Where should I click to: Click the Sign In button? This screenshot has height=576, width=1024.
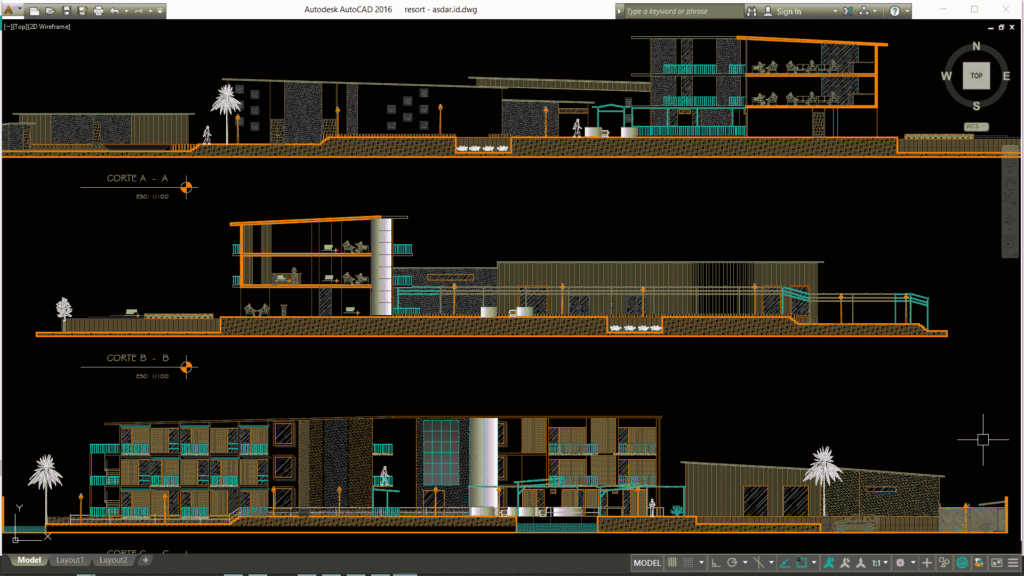788,11
